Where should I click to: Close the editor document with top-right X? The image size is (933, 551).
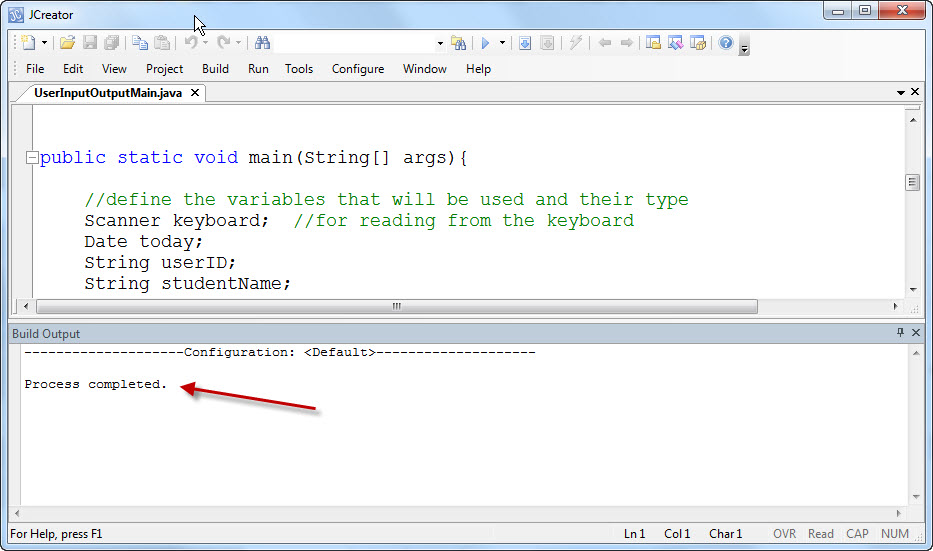915,92
